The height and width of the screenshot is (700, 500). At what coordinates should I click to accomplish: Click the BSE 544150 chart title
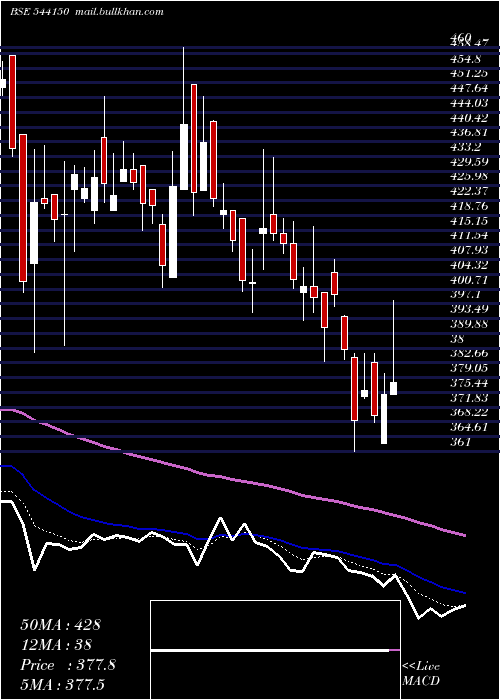[39, 12]
